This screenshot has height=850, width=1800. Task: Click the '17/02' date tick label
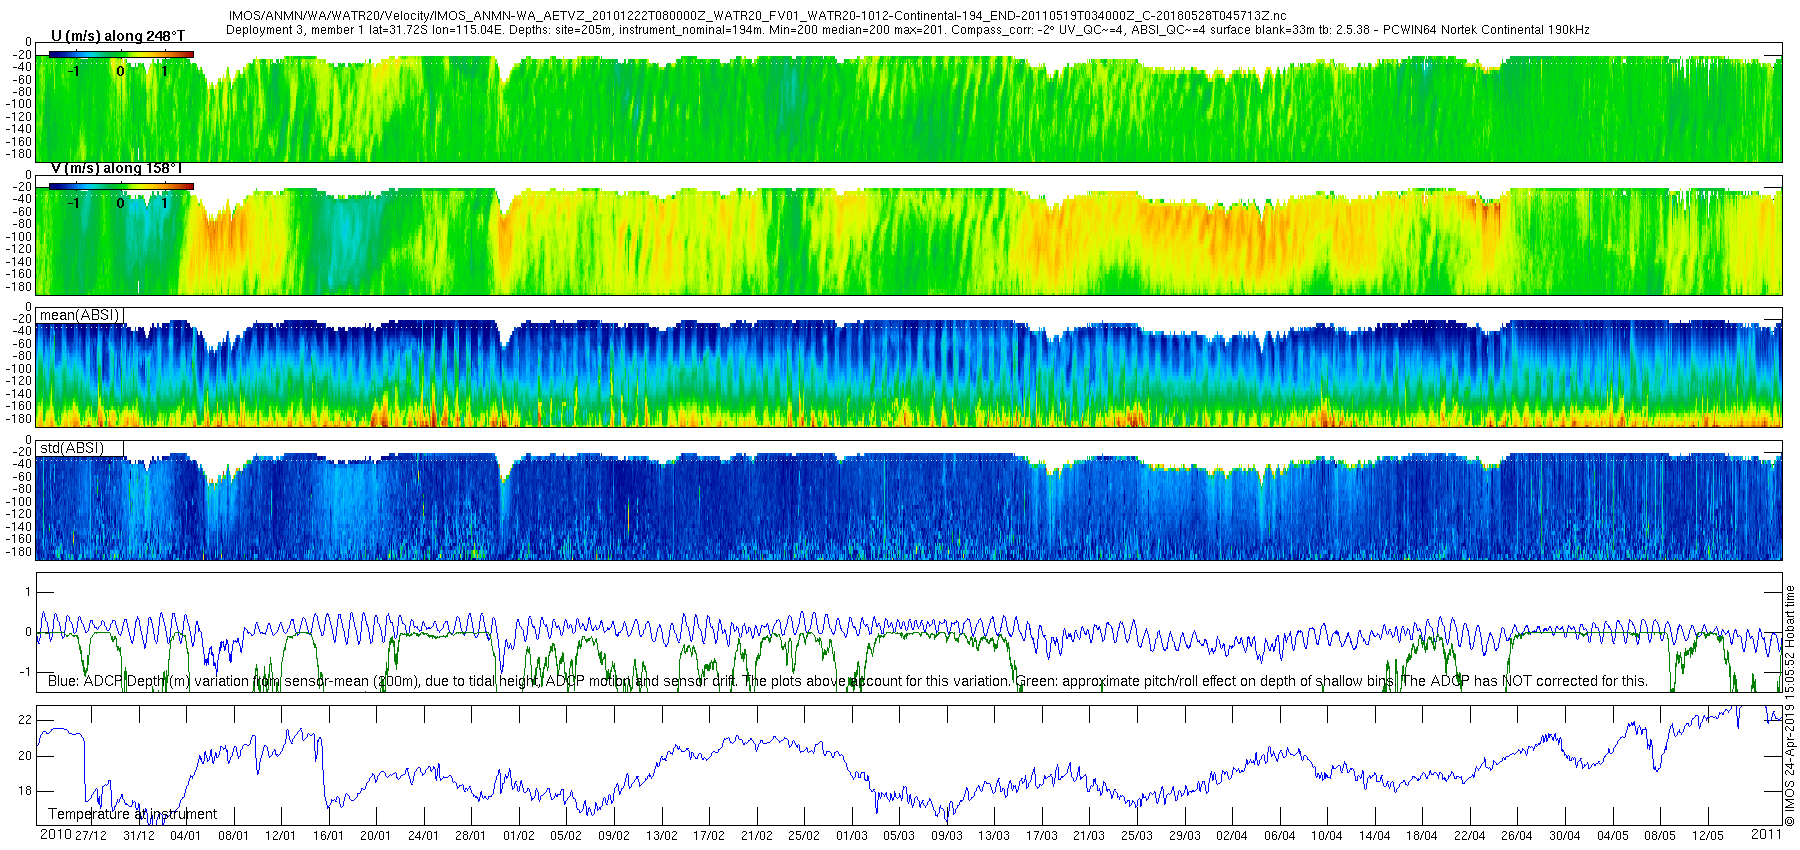[709, 836]
